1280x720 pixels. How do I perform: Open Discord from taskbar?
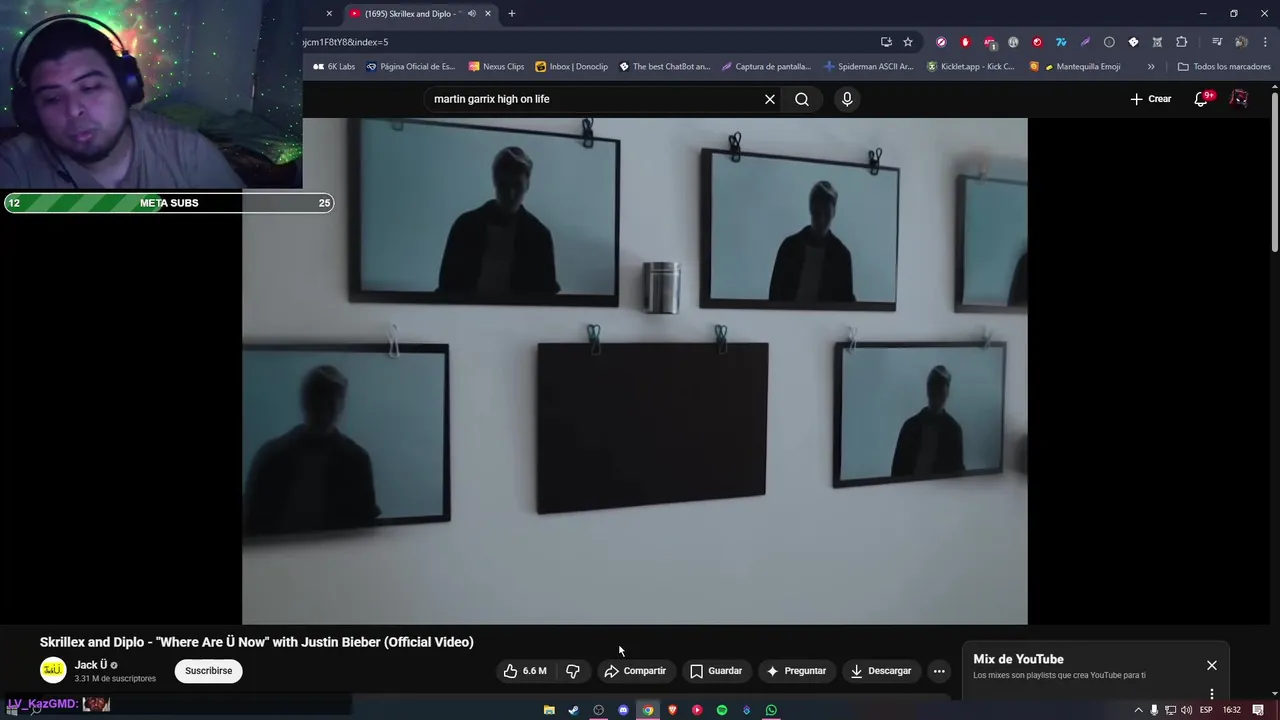click(x=623, y=710)
